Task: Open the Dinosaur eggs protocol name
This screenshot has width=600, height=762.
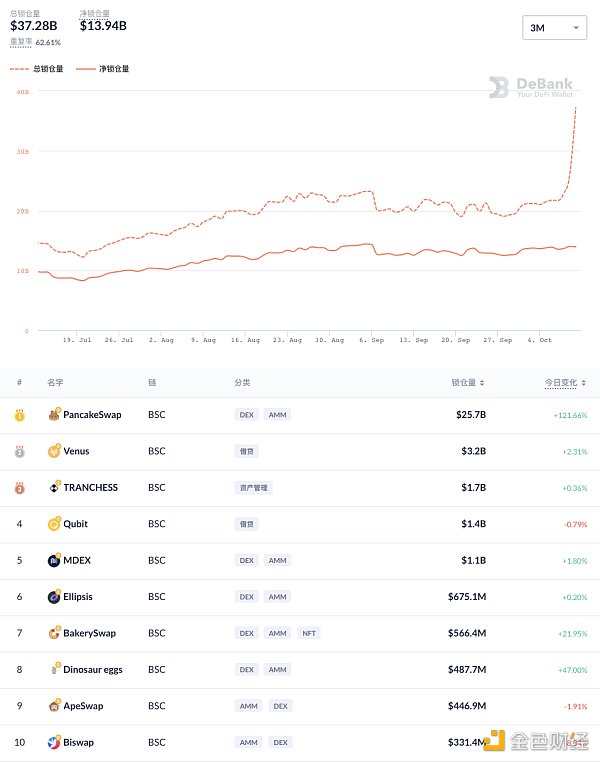Action: point(93,670)
